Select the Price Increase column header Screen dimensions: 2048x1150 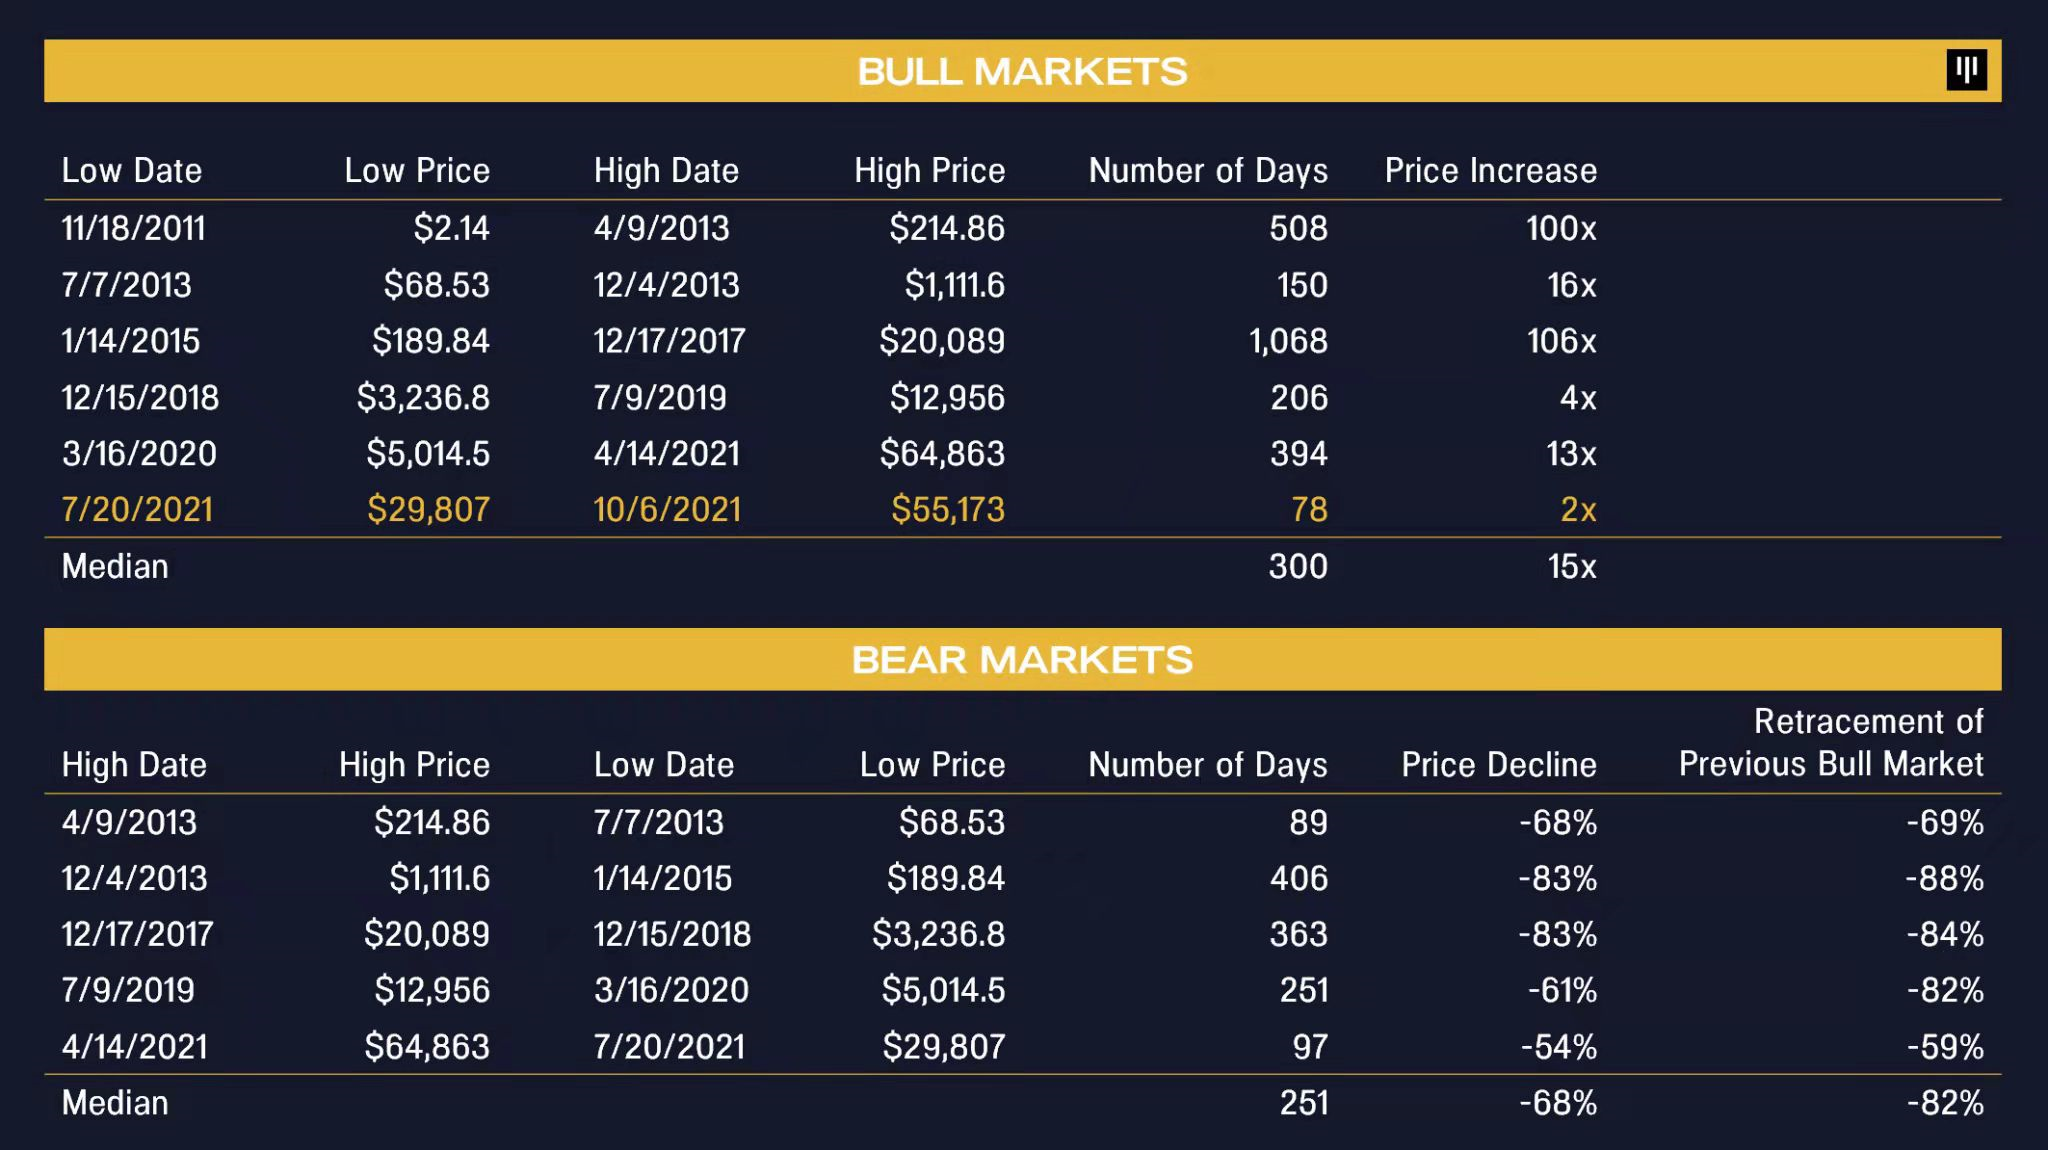coord(1490,171)
